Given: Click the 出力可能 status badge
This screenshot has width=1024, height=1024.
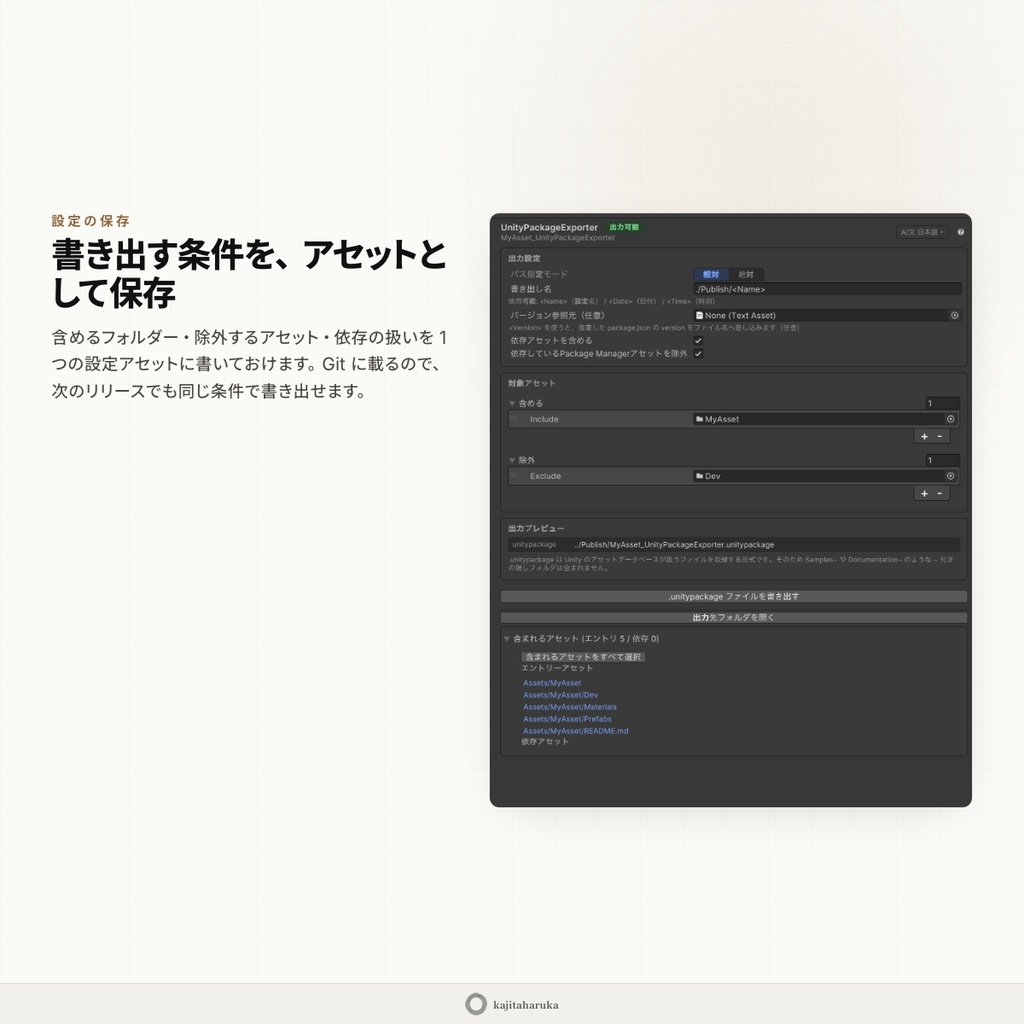Looking at the screenshot, I should (x=624, y=227).
